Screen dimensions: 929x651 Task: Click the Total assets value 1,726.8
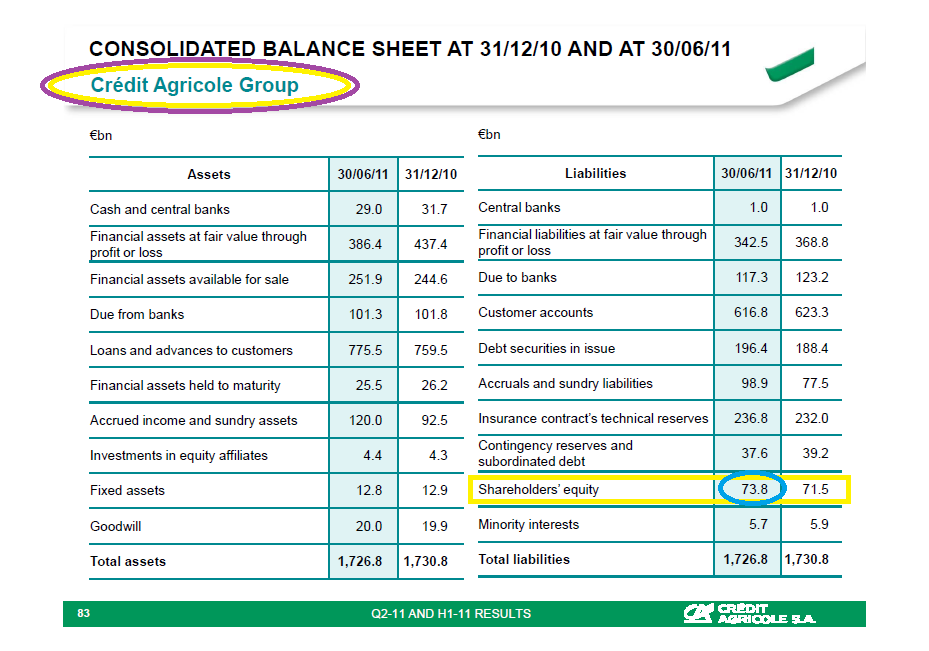pos(360,561)
